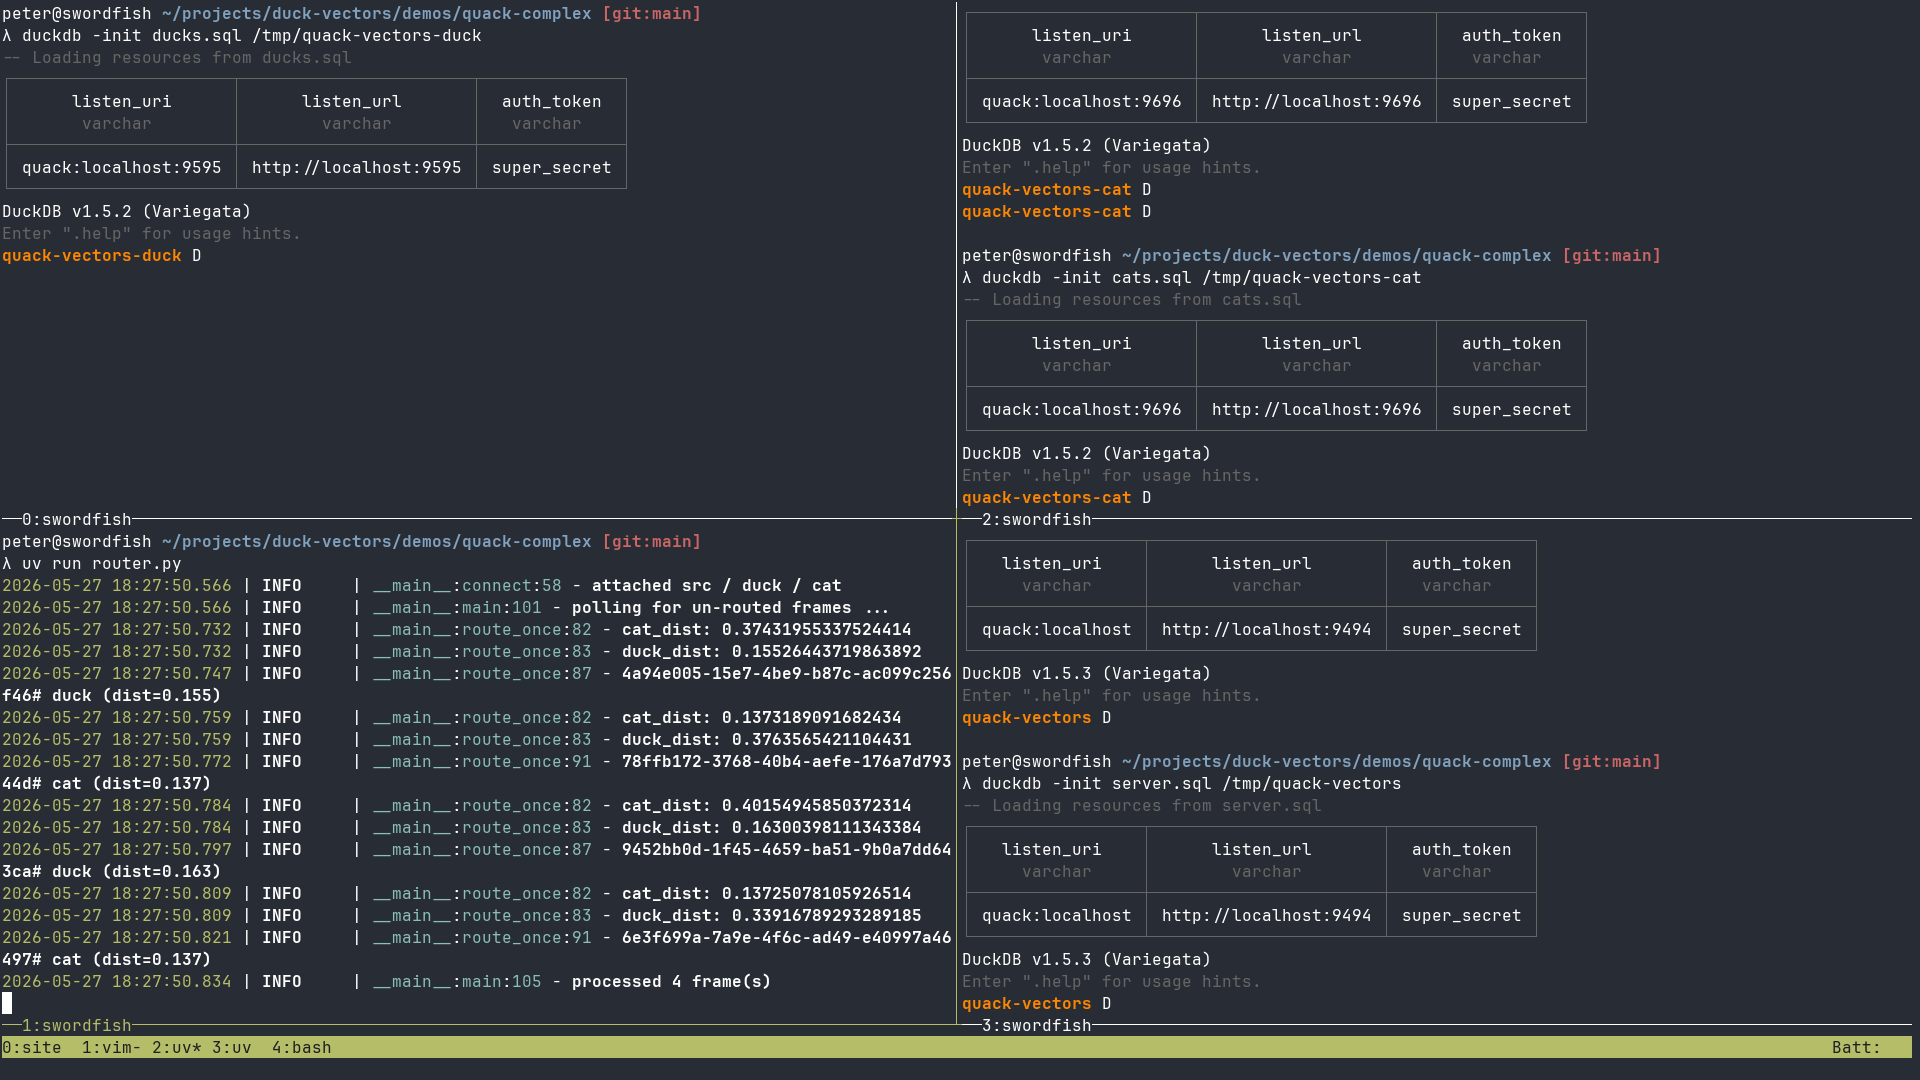Click the timestamp 2026-05-27 18:27:50.747

117,673
